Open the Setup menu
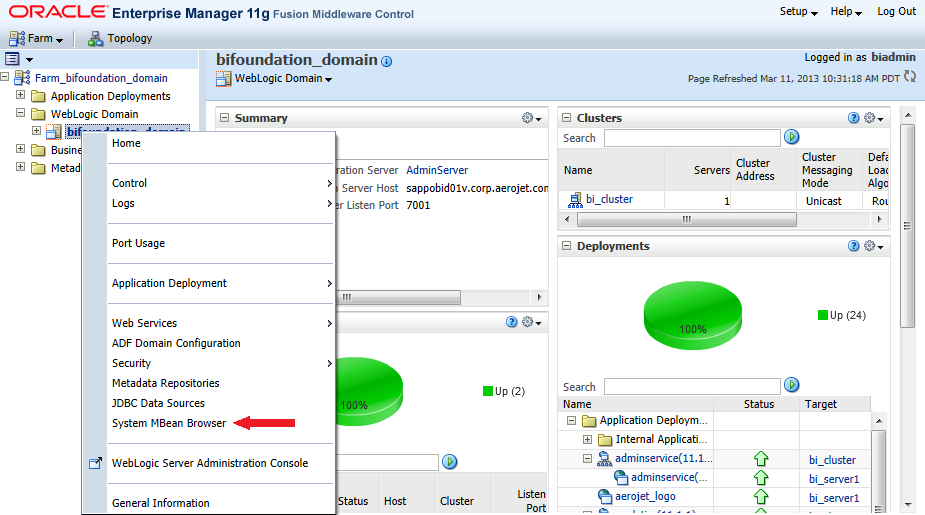The image size is (925, 515). [x=798, y=12]
